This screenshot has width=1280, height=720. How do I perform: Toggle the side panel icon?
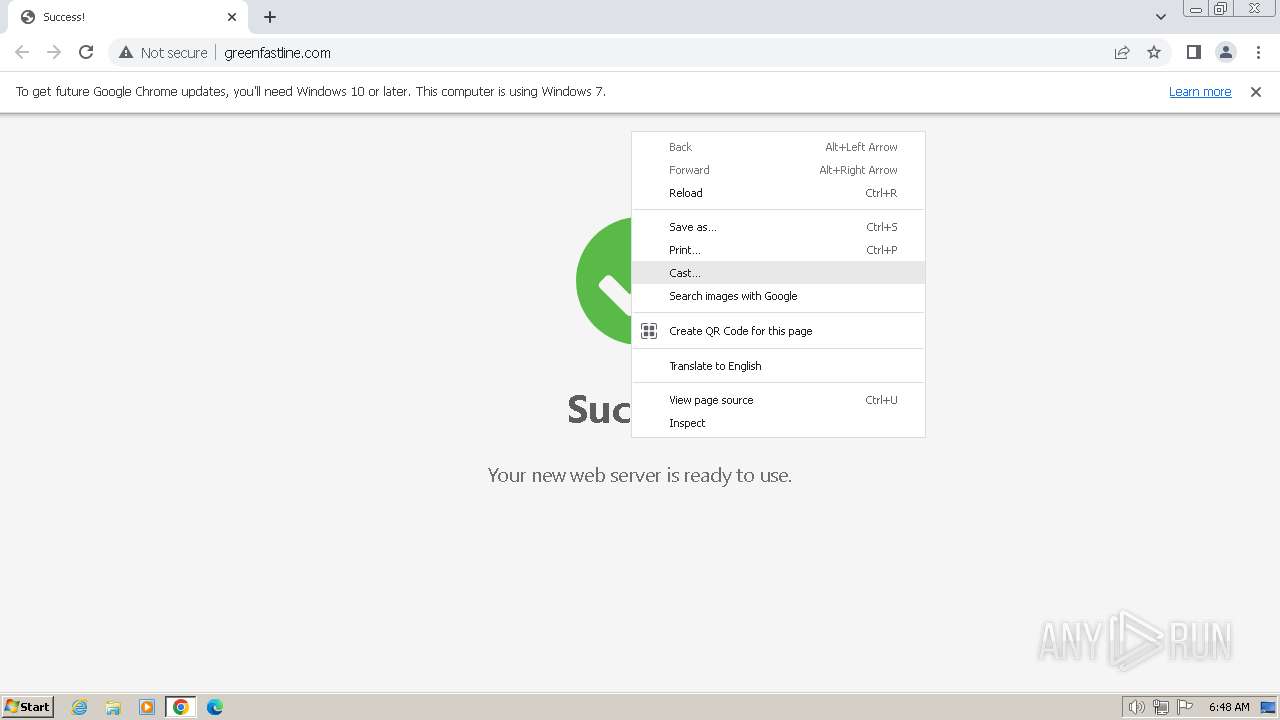point(1193,52)
